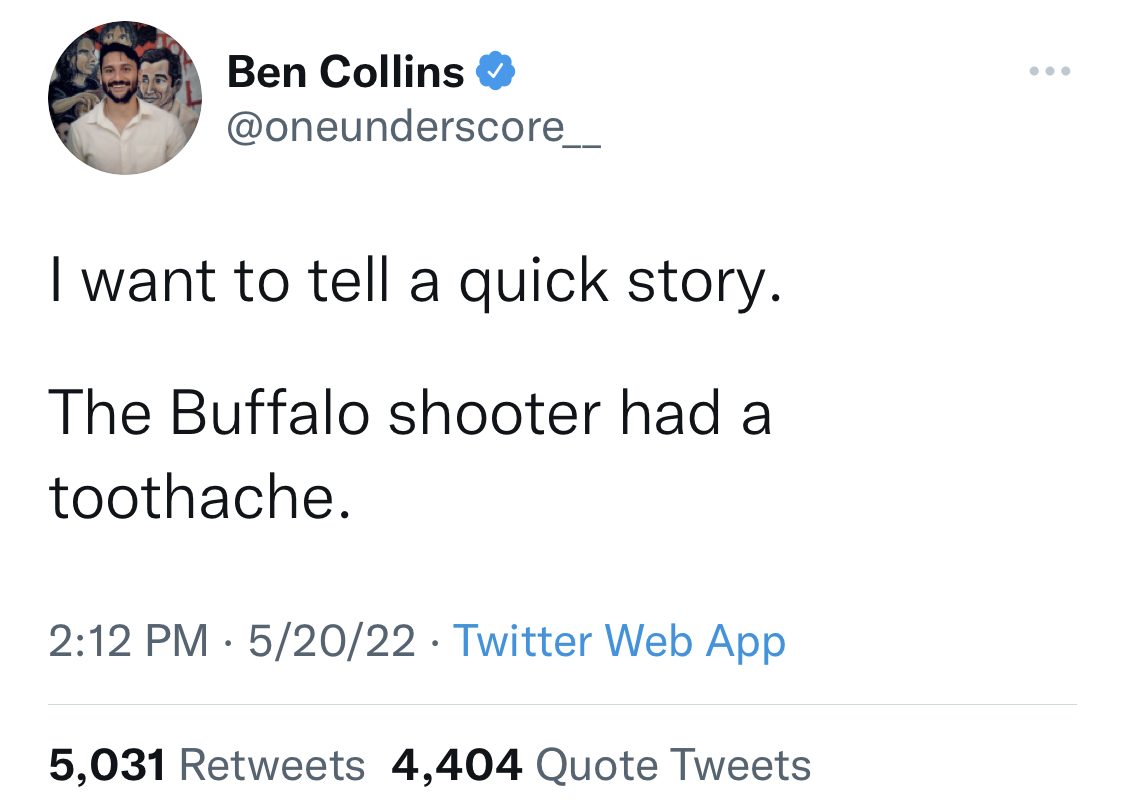Open the @oneunderscore__ handle link

click(414, 127)
